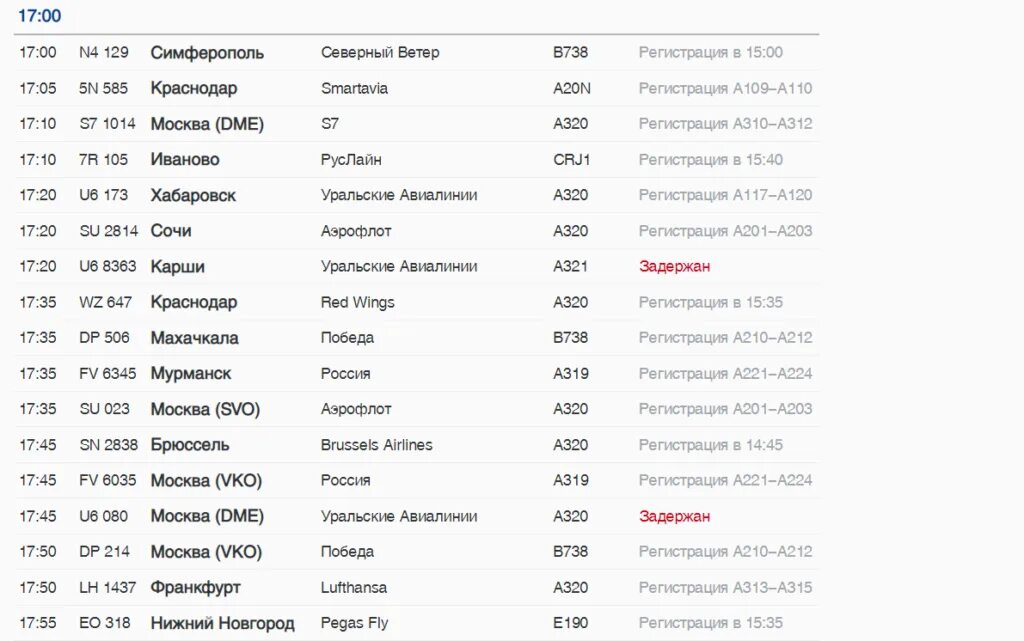Open flight S7 1014 to Москва (DME)
The image size is (1024, 641).
pyautogui.click(x=416, y=123)
